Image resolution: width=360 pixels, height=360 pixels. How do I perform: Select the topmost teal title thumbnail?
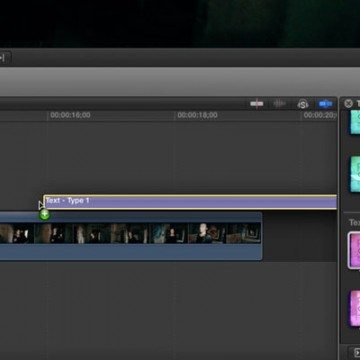click(x=355, y=122)
